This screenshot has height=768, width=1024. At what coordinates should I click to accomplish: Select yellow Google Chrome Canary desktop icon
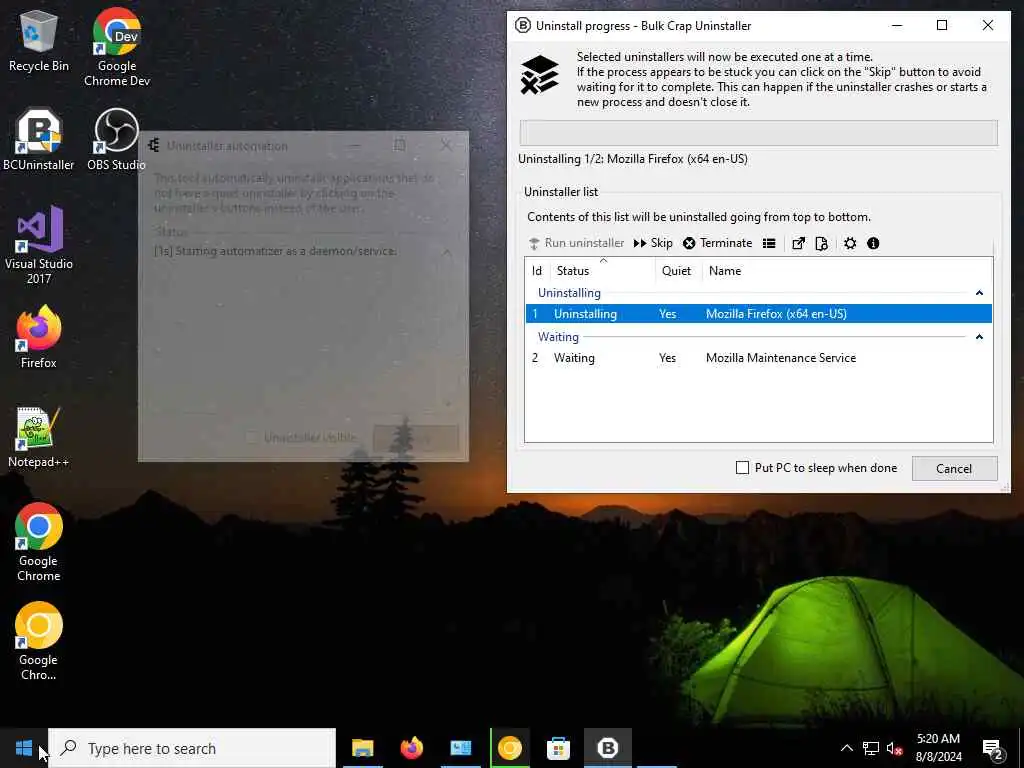tap(39, 641)
